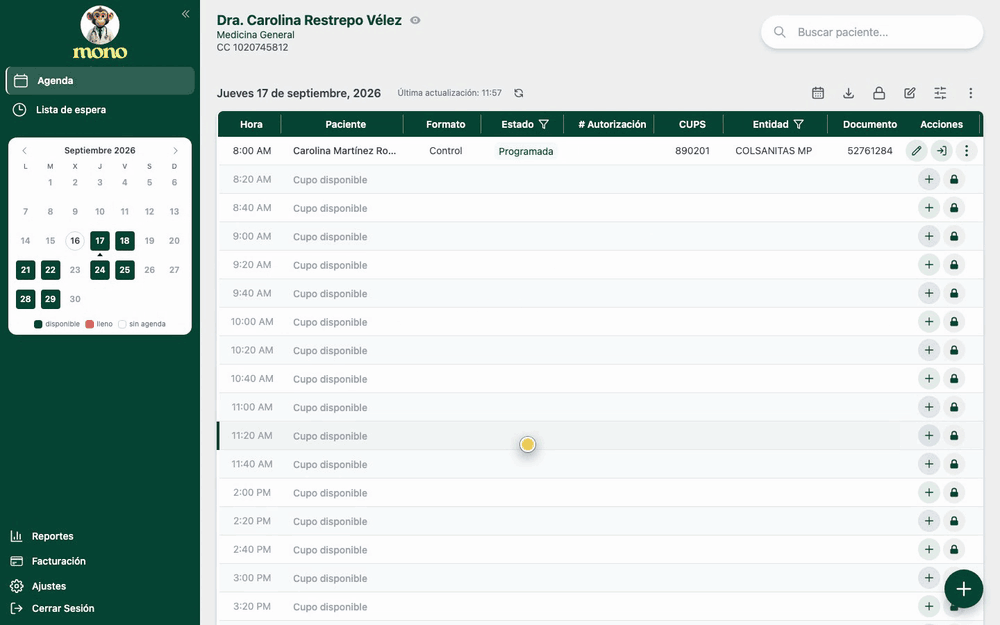Download the agenda with download icon

point(849,93)
